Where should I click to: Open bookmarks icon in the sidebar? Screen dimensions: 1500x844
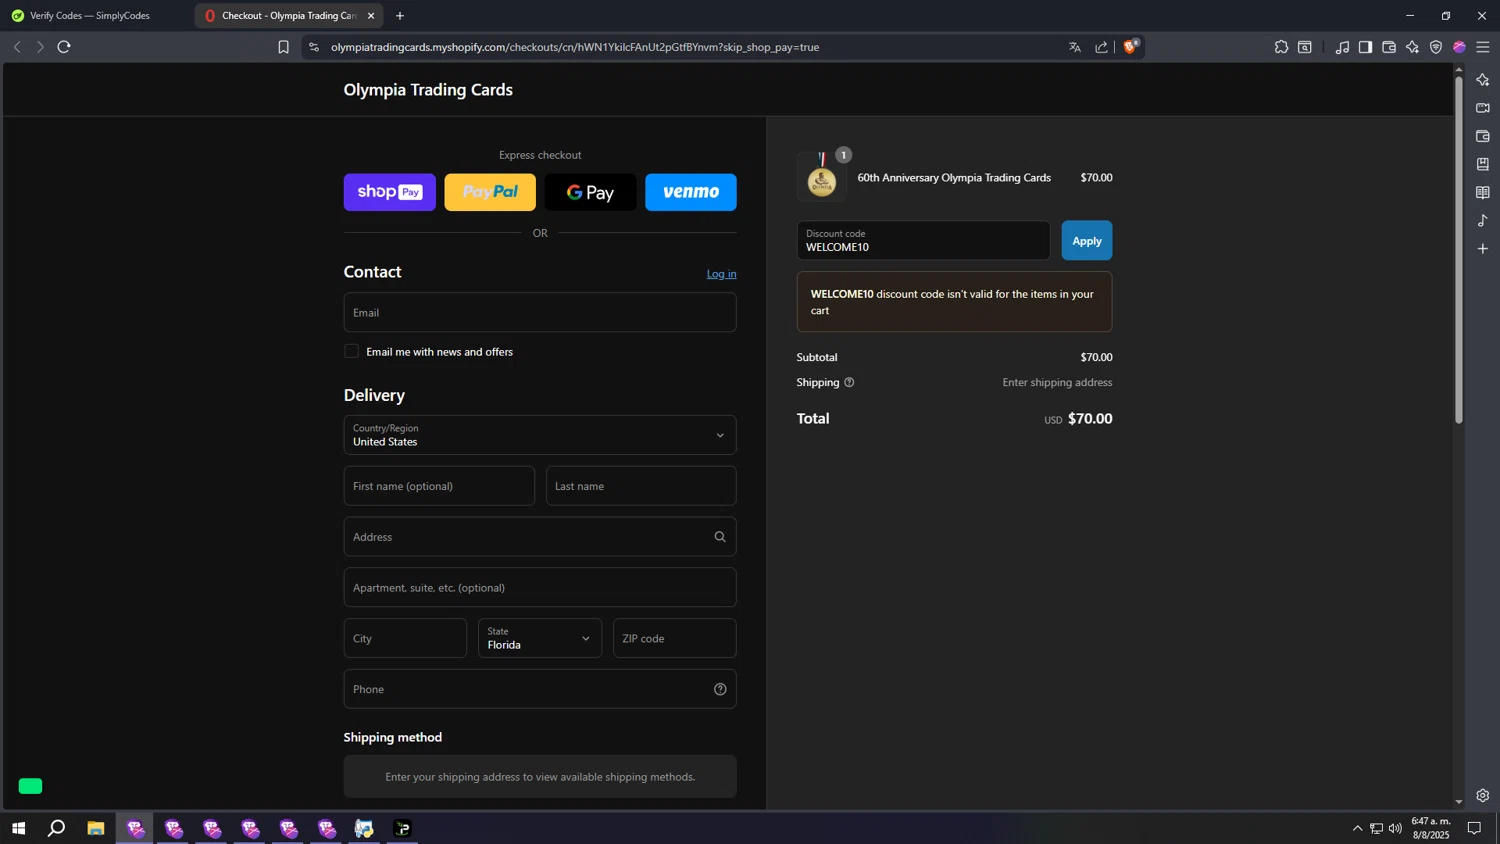pos(1482,164)
